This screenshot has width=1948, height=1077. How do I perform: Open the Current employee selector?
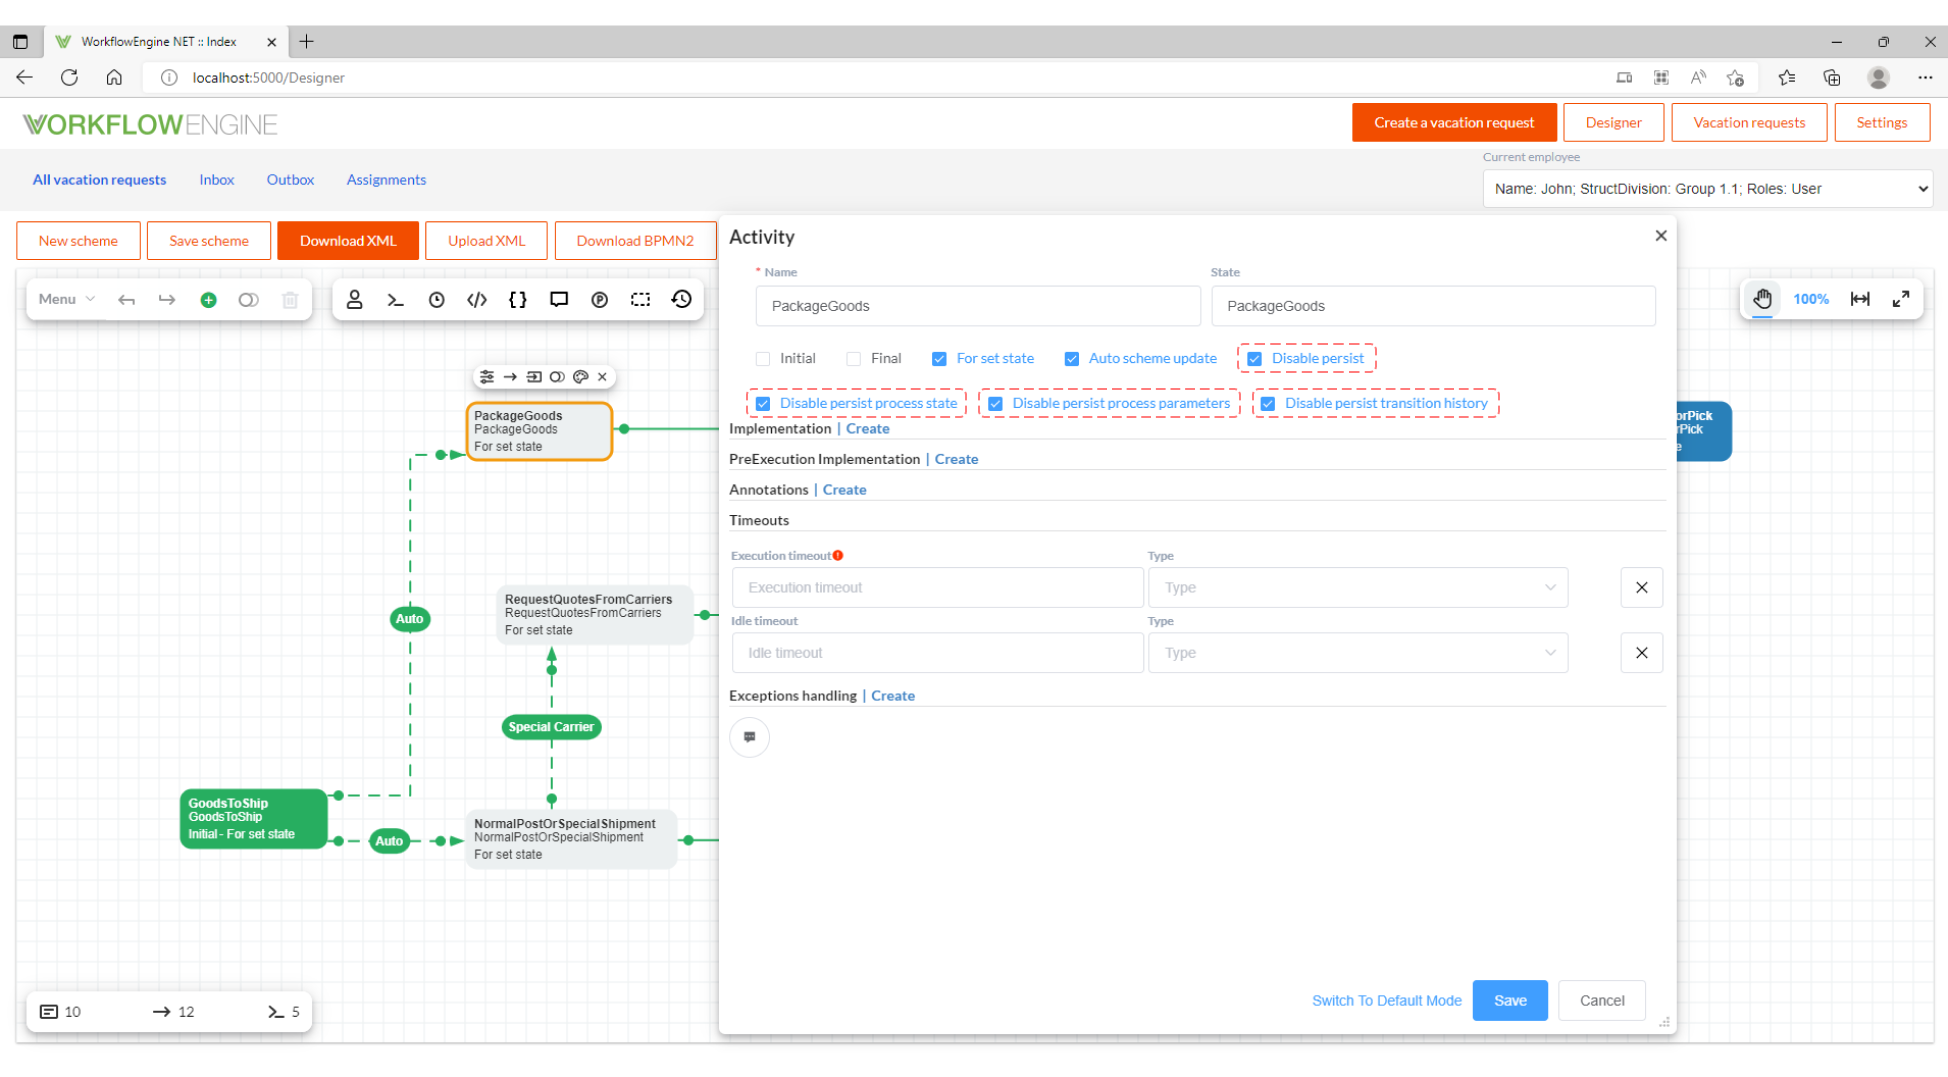point(1707,189)
